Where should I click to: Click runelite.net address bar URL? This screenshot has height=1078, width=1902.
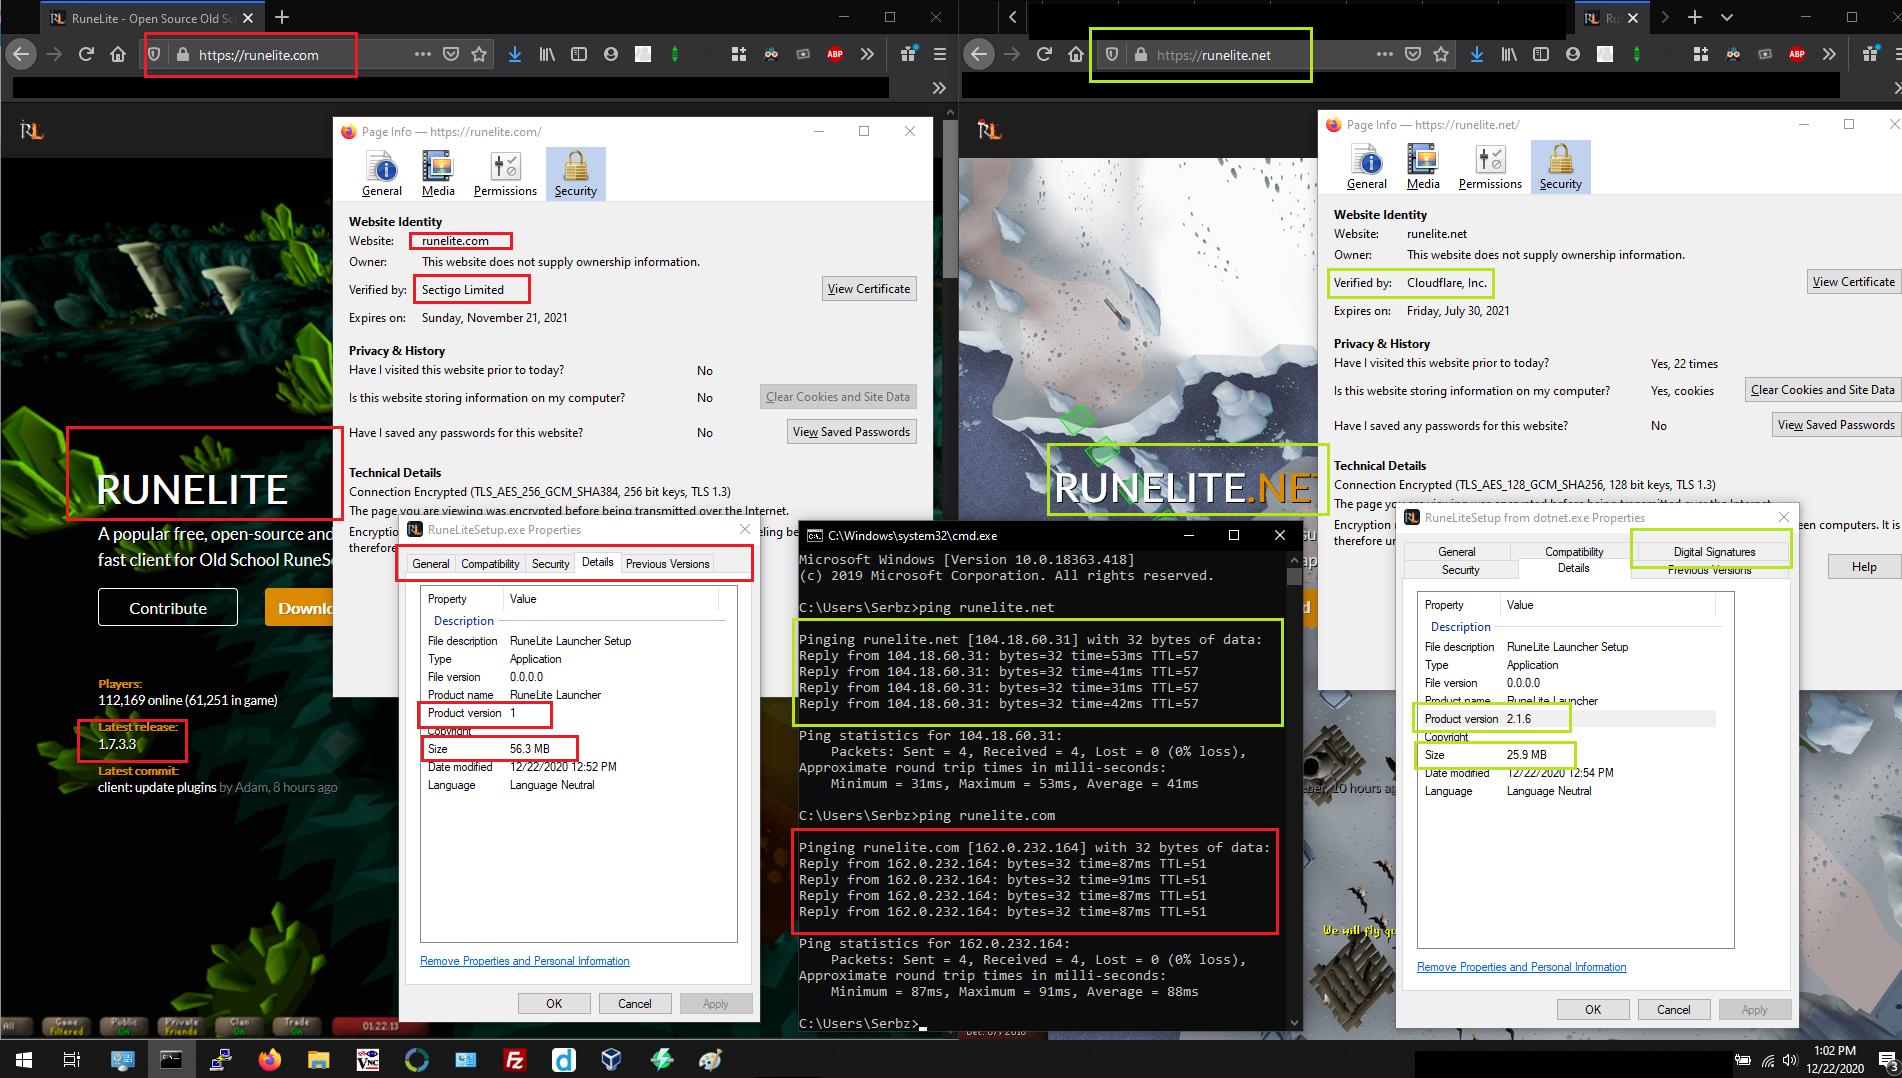point(1214,55)
